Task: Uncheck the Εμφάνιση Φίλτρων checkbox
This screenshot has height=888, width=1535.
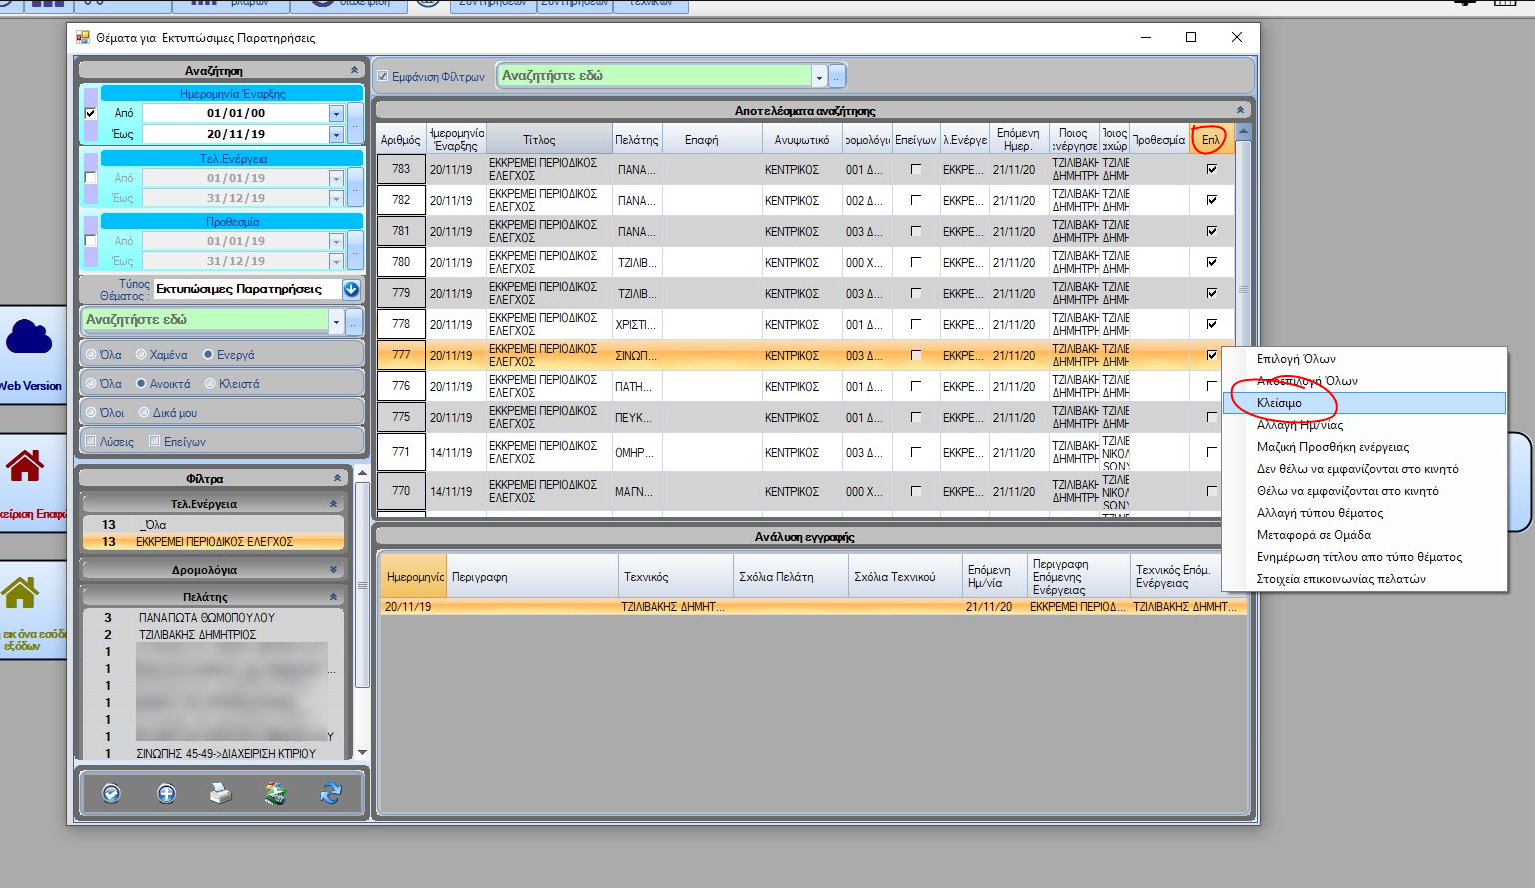Action: point(383,77)
